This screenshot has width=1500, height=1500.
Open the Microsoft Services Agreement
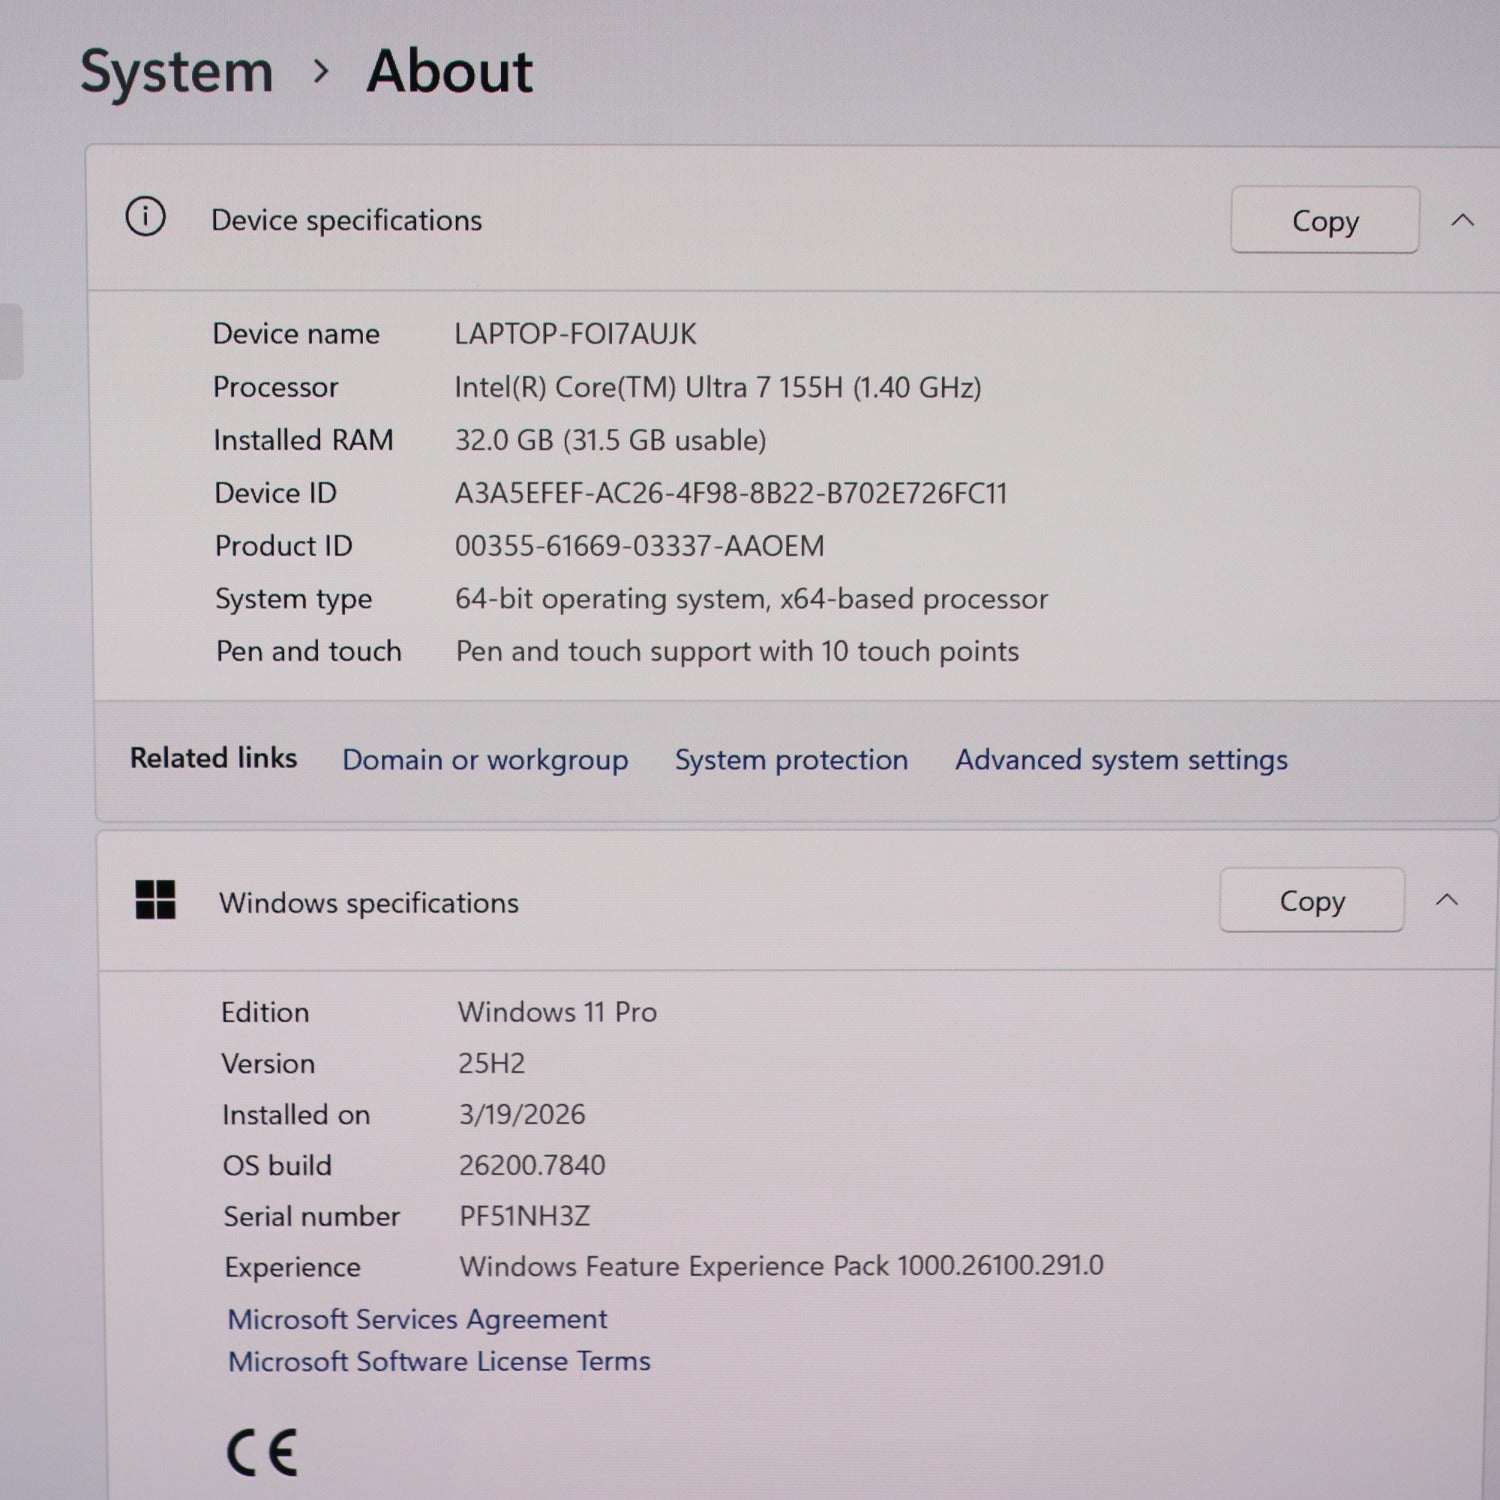(417, 1319)
